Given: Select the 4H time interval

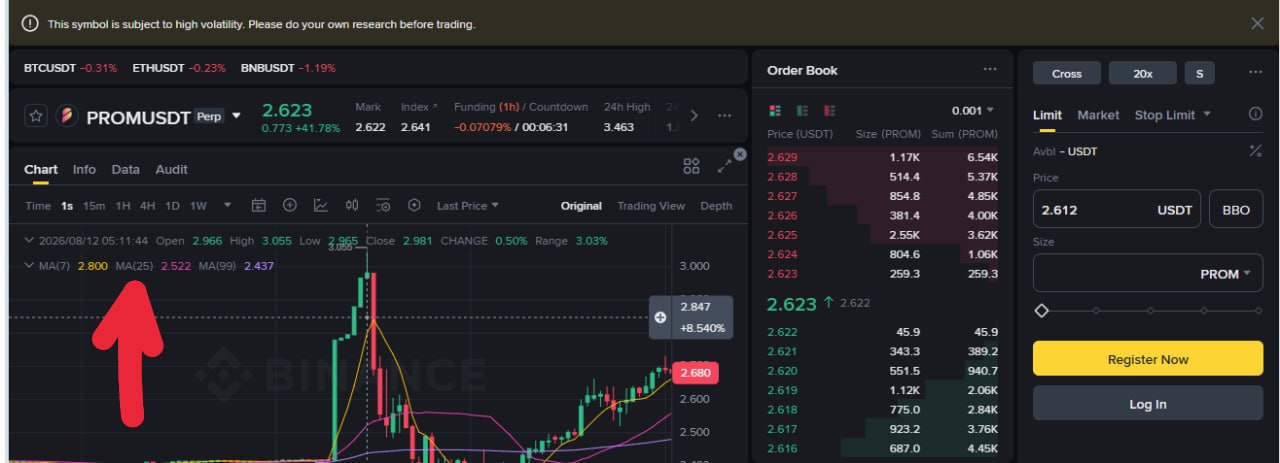Looking at the screenshot, I should point(147,206).
